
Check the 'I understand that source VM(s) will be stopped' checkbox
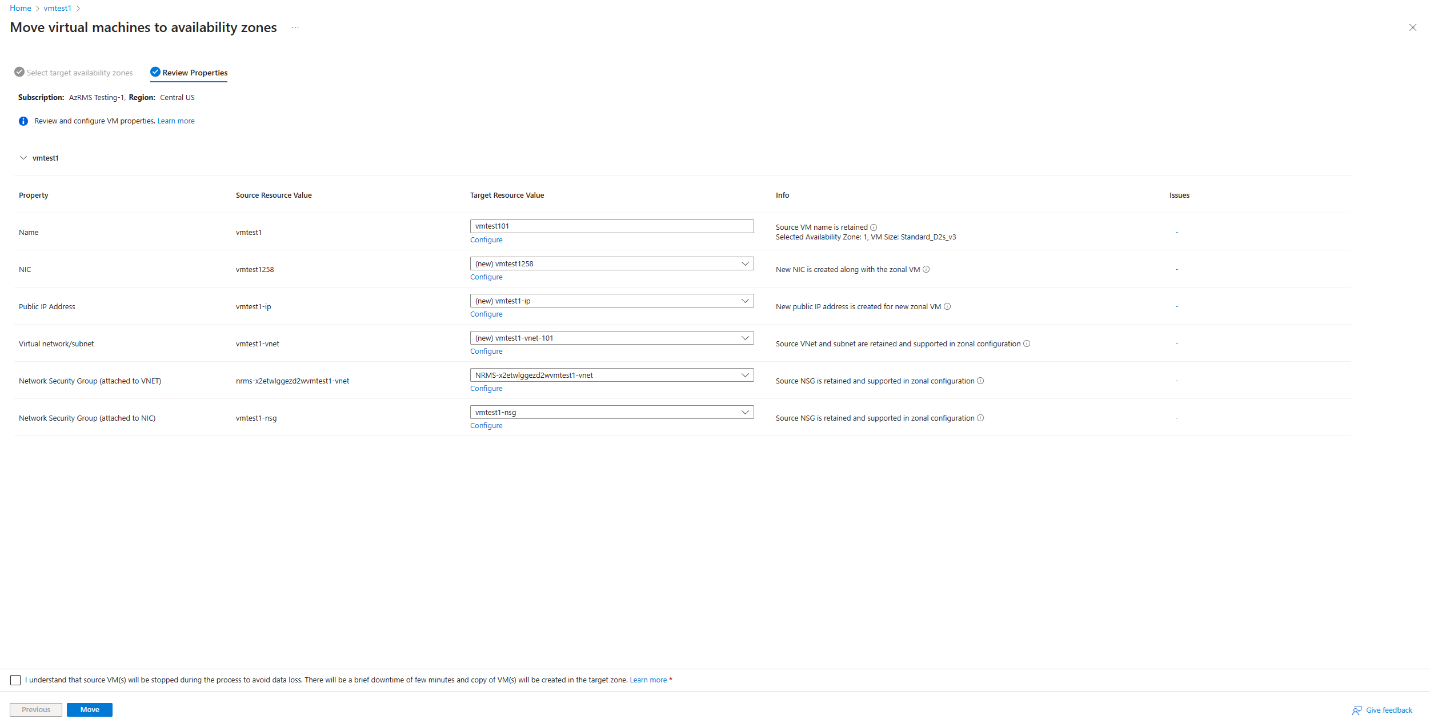17,679
